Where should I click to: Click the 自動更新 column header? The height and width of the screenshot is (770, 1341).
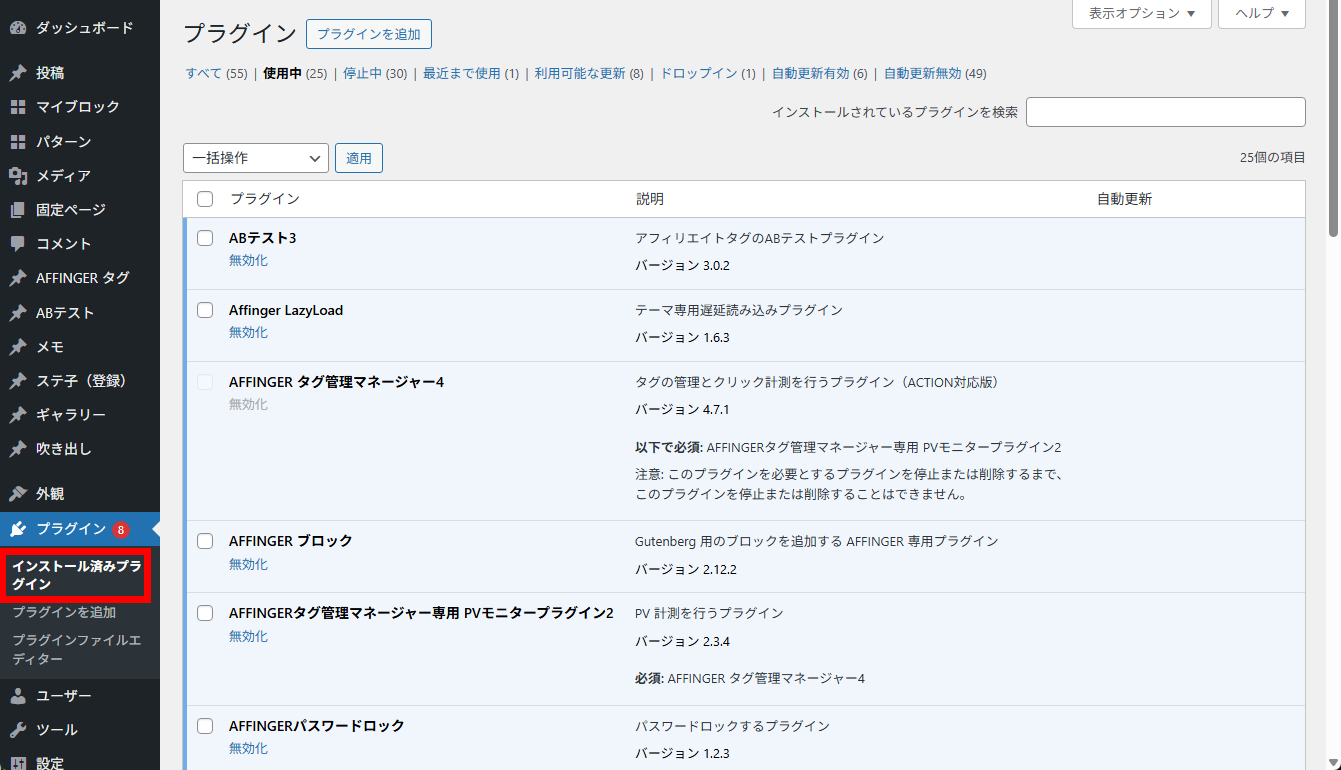tap(1124, 199)
